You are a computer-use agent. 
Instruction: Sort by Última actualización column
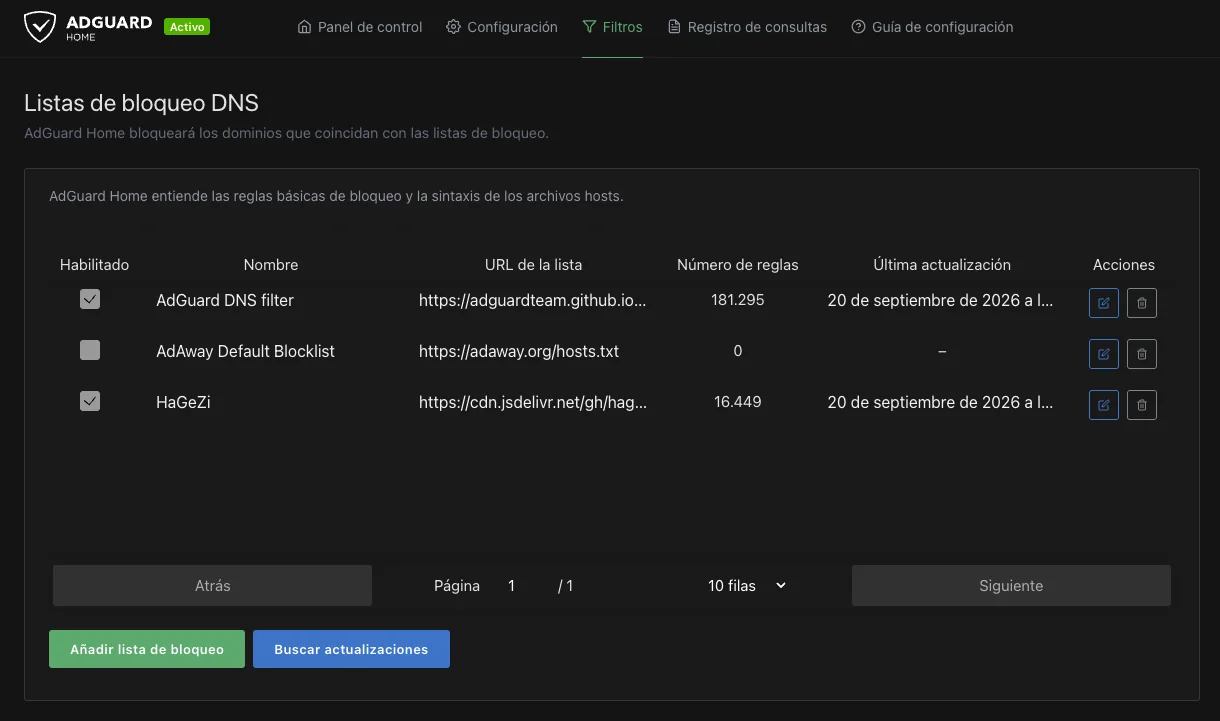pos(942,265)
